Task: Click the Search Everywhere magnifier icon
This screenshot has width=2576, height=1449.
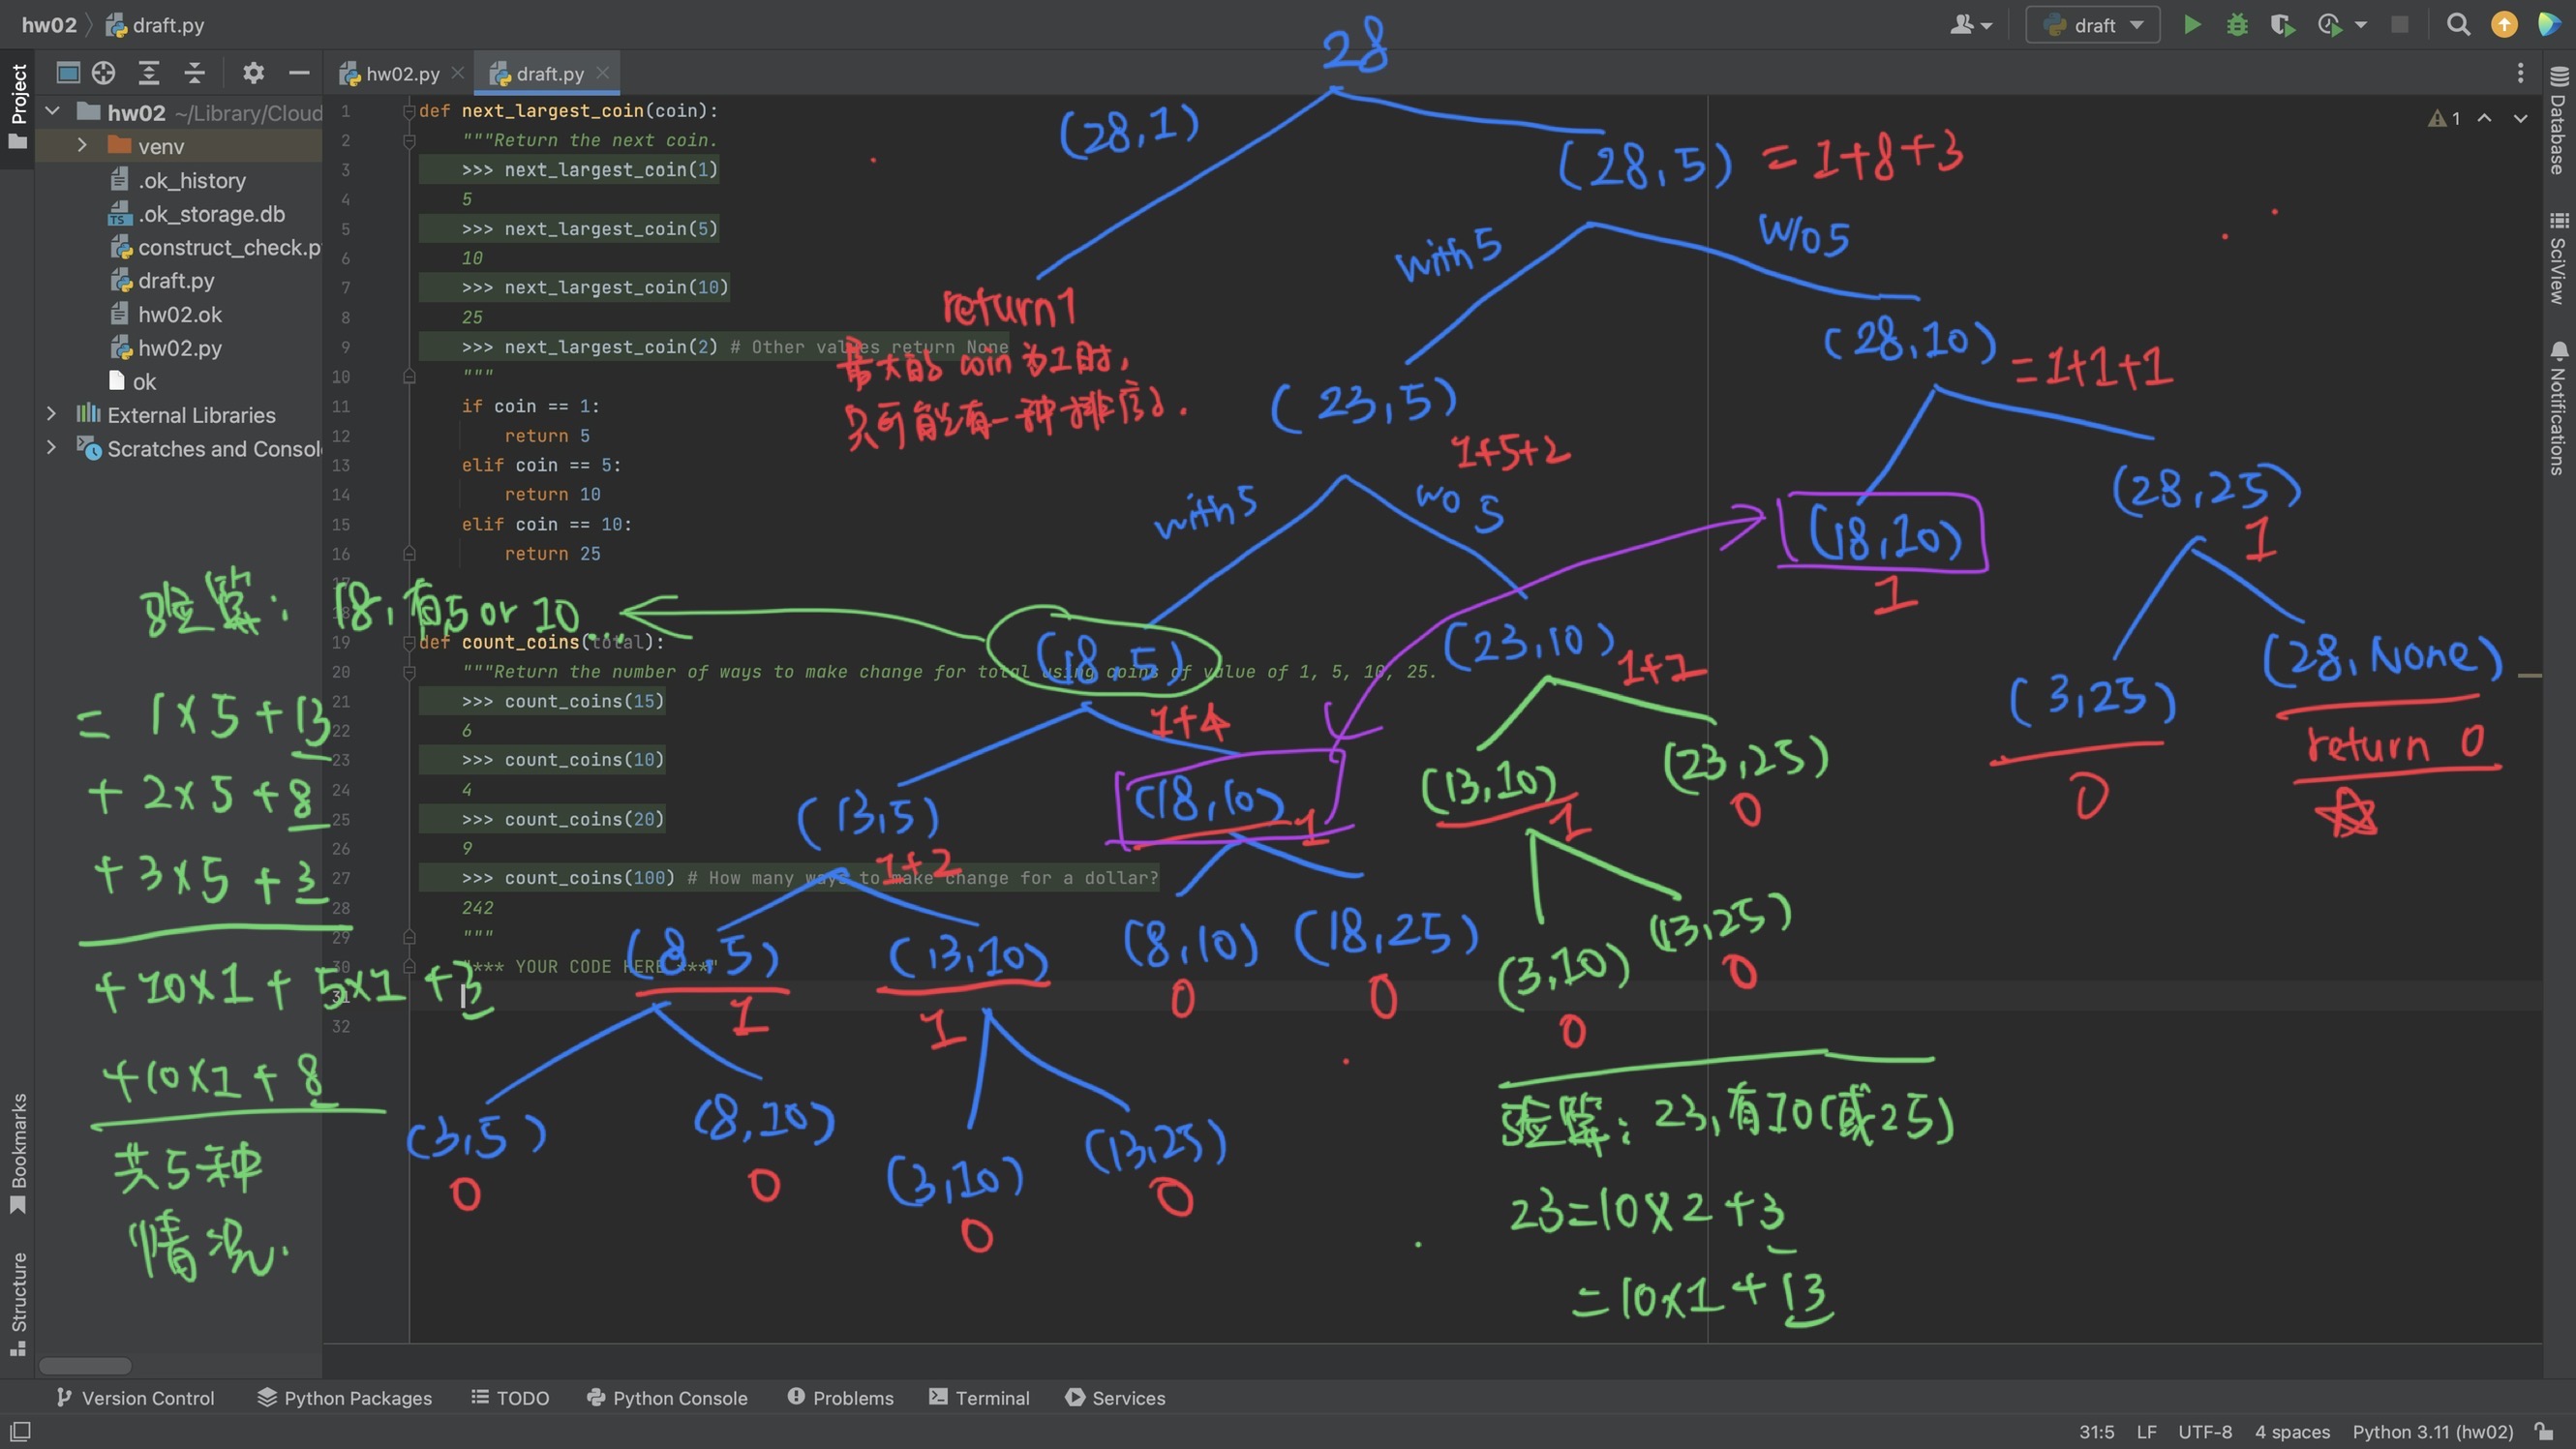Action: coord(2458,25)
